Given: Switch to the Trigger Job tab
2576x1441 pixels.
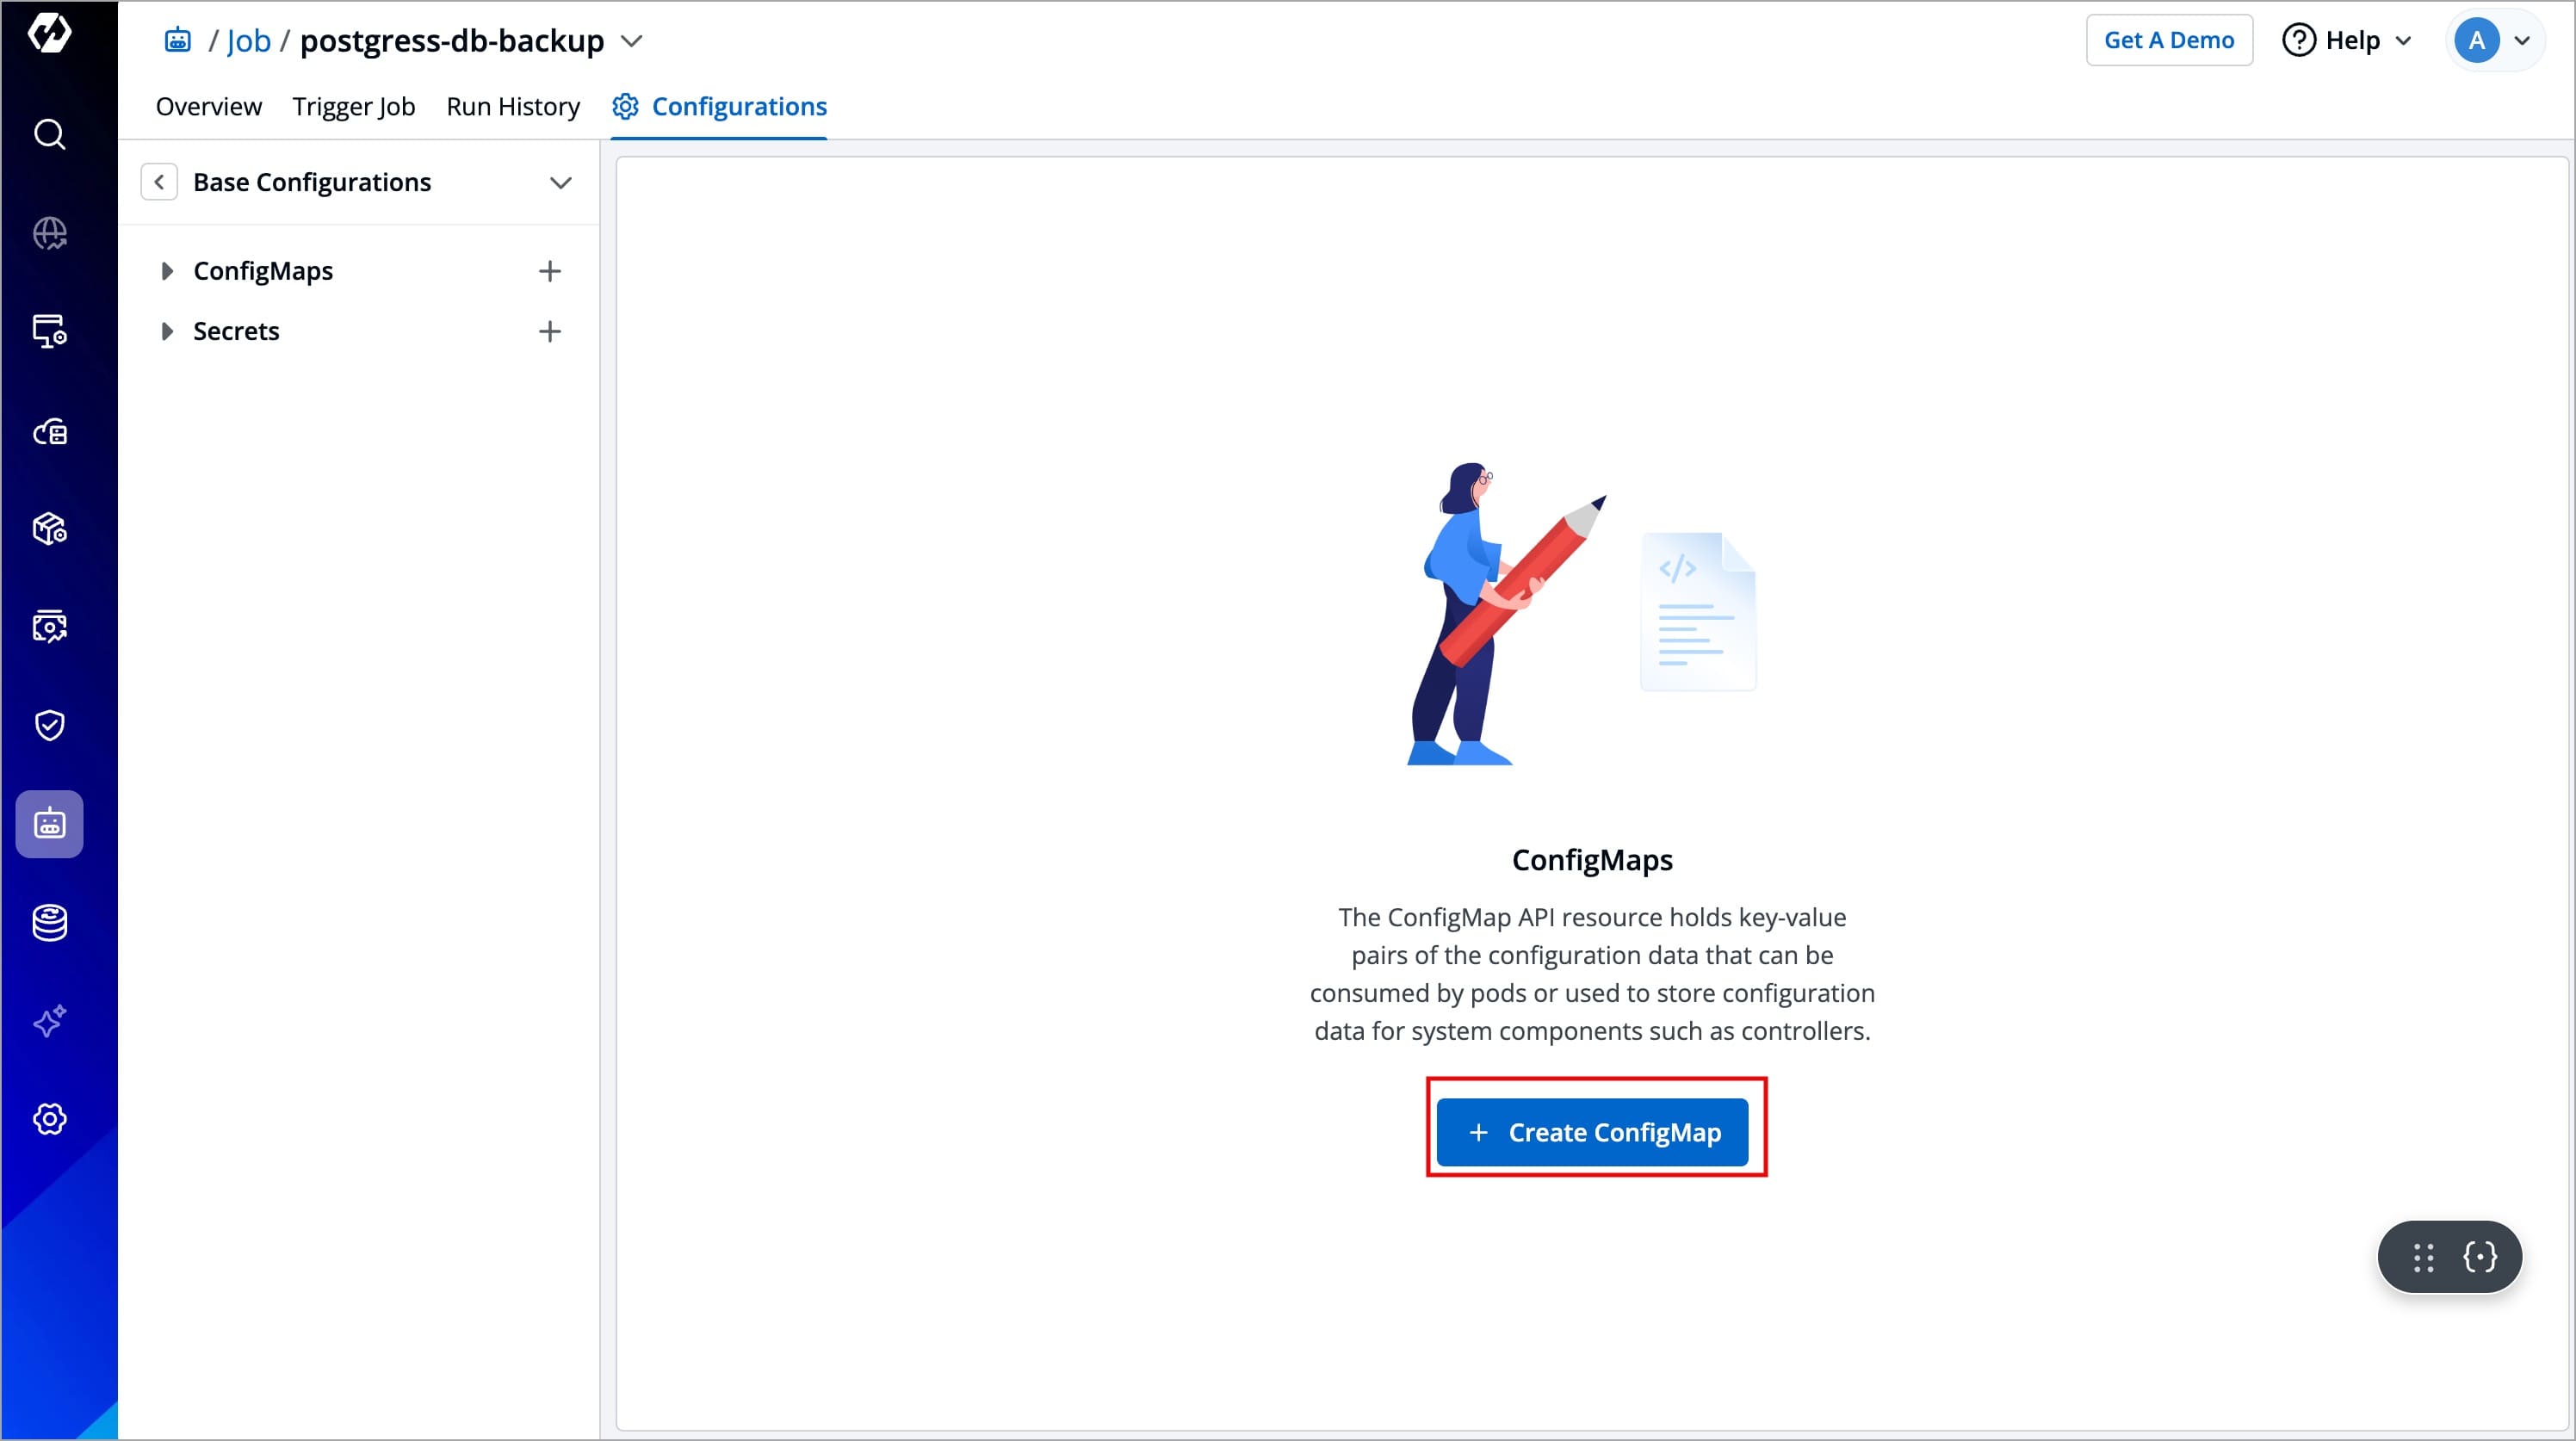Looking at the screenshot, I should click(353, 106).
